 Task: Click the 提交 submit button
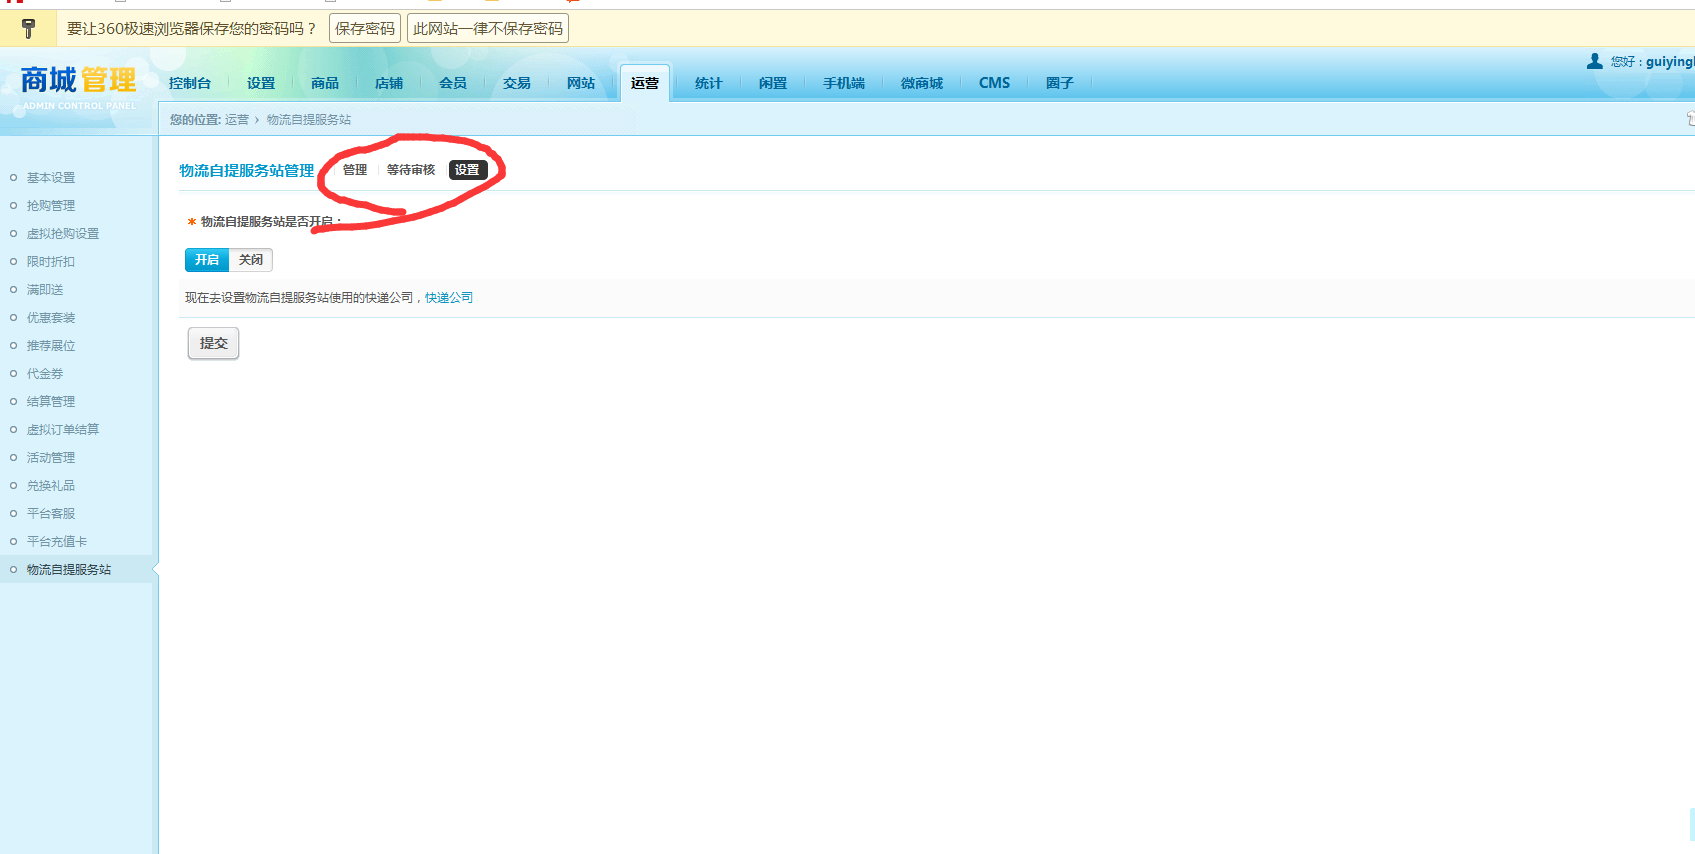point(213,343)
